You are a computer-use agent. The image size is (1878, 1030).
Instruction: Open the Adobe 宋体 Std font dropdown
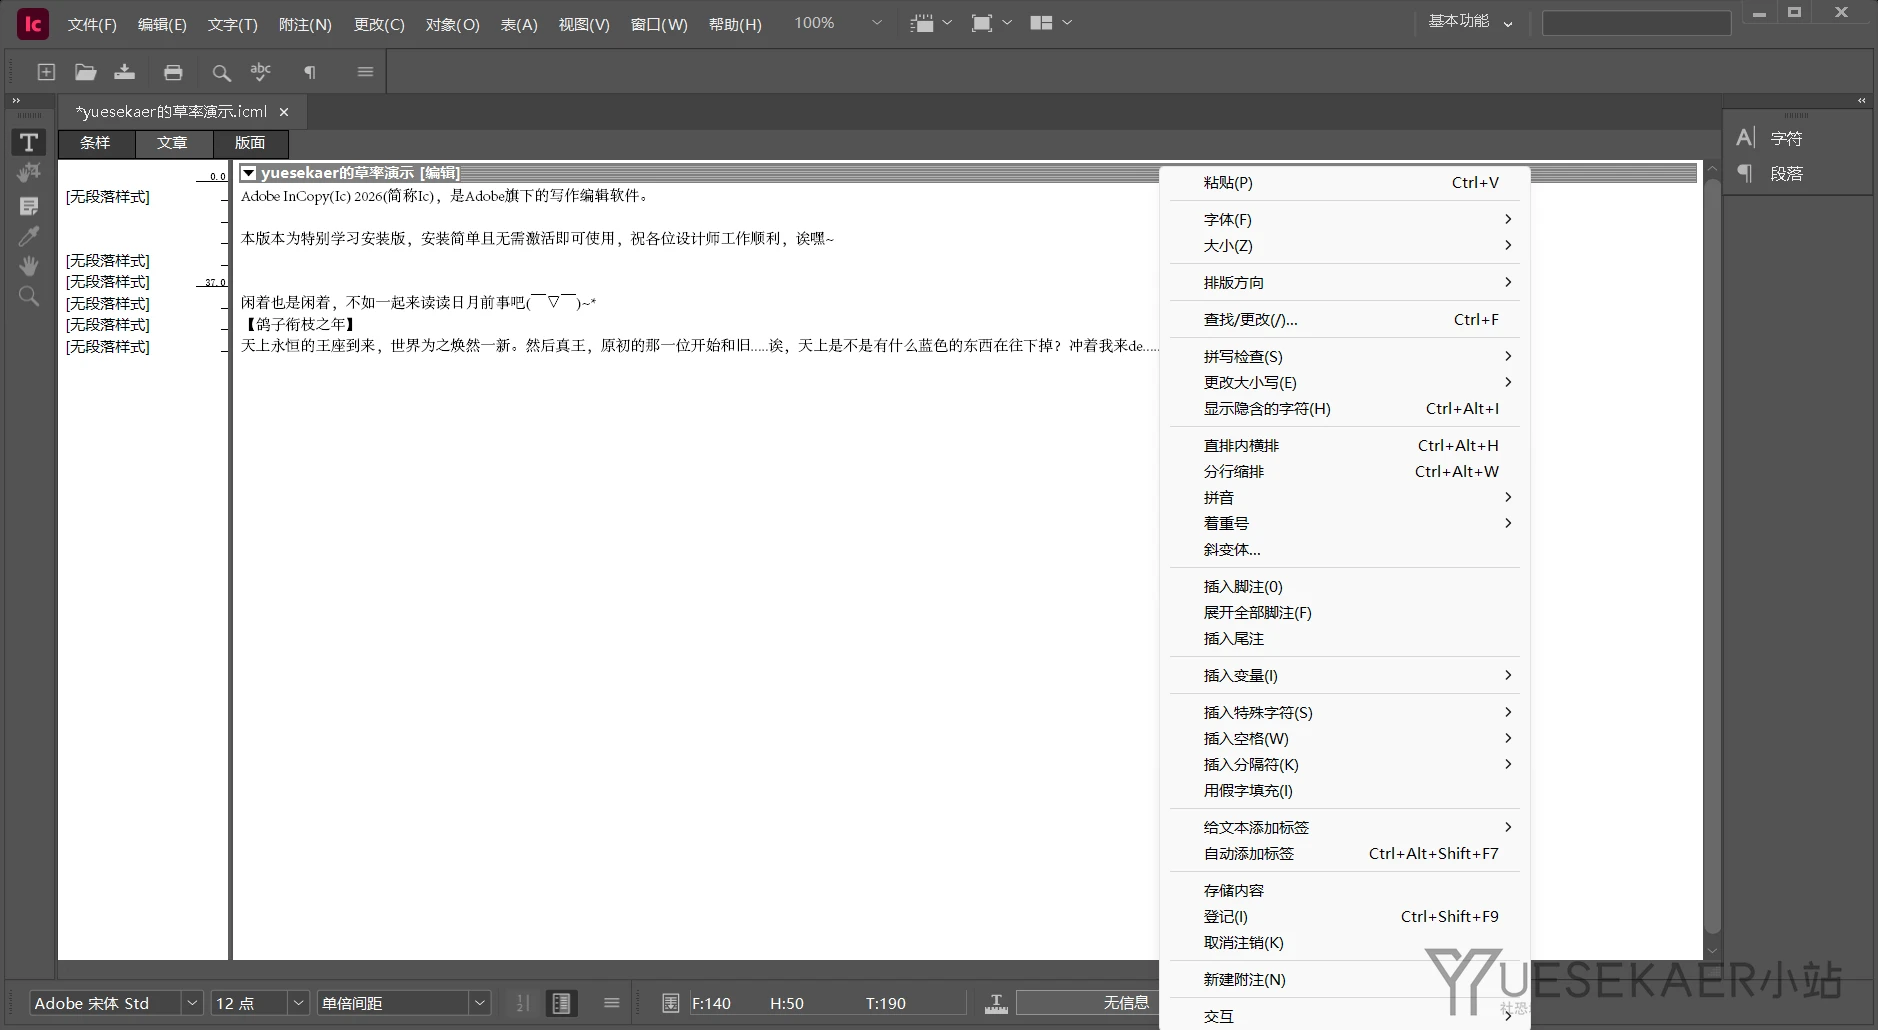tap(191, 1003)
